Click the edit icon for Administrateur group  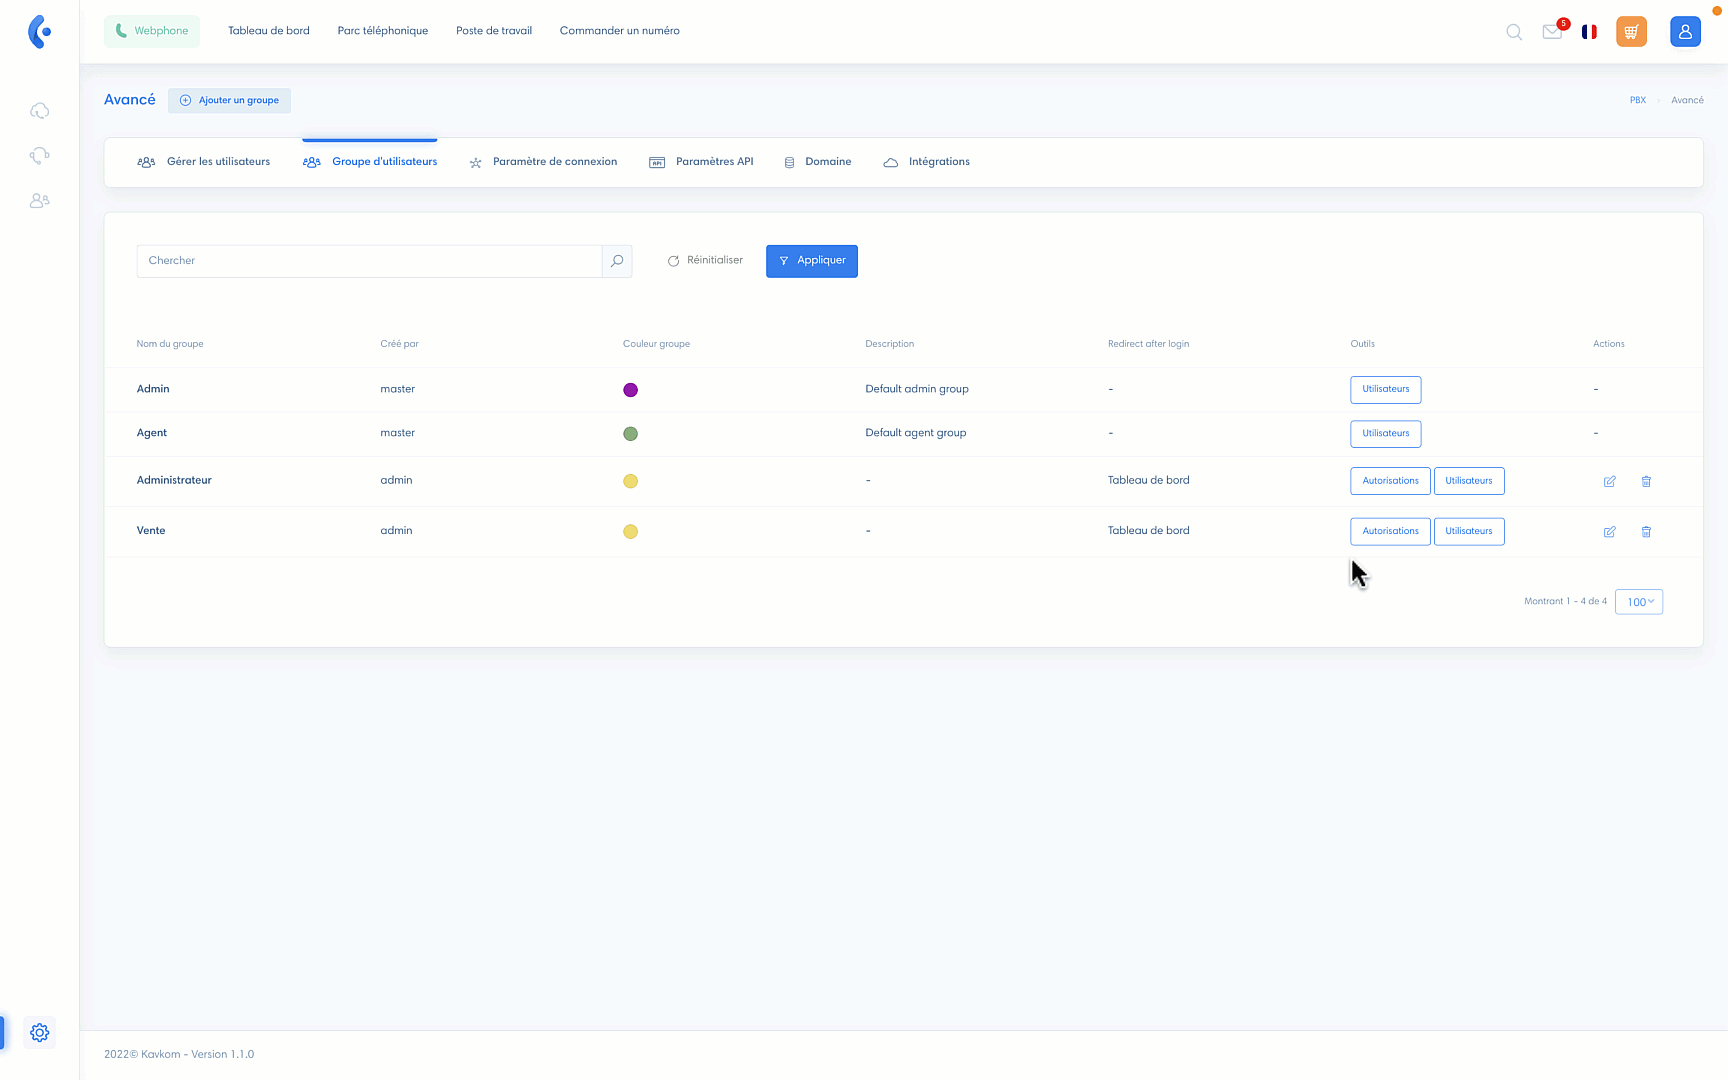click(x=1609, y=481)
